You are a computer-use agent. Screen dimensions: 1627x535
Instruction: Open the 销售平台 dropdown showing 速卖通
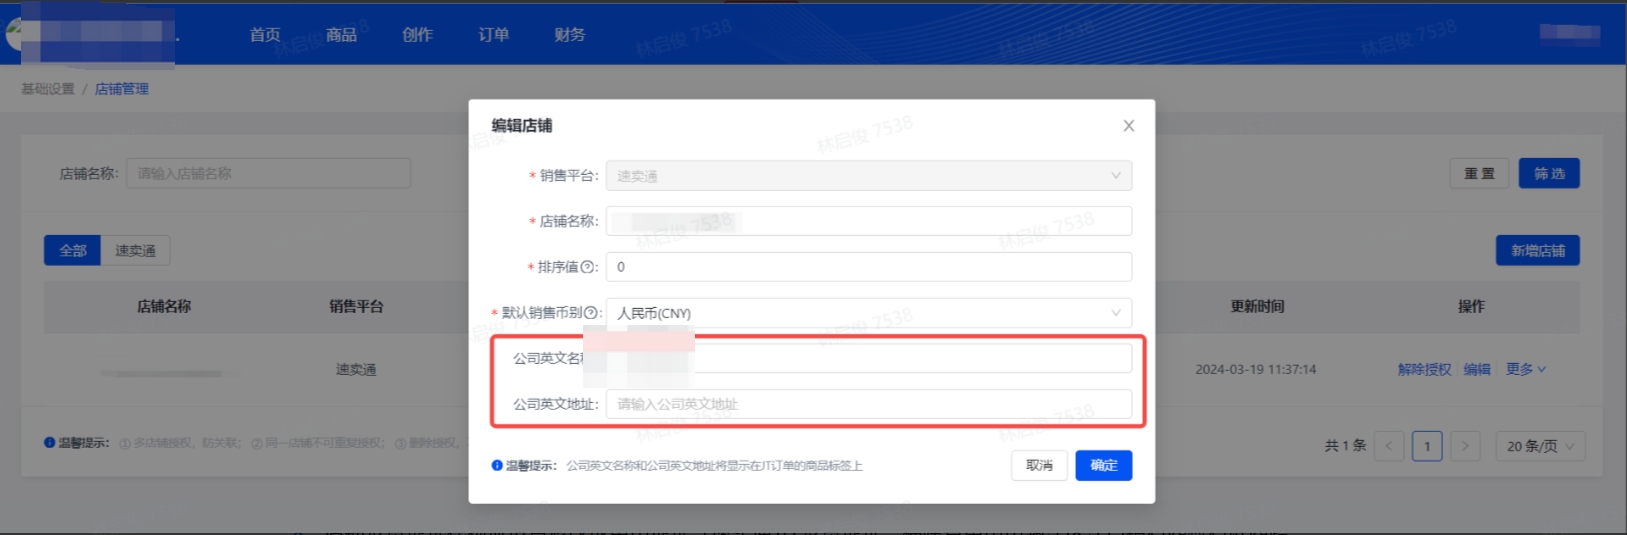[868, 176]
